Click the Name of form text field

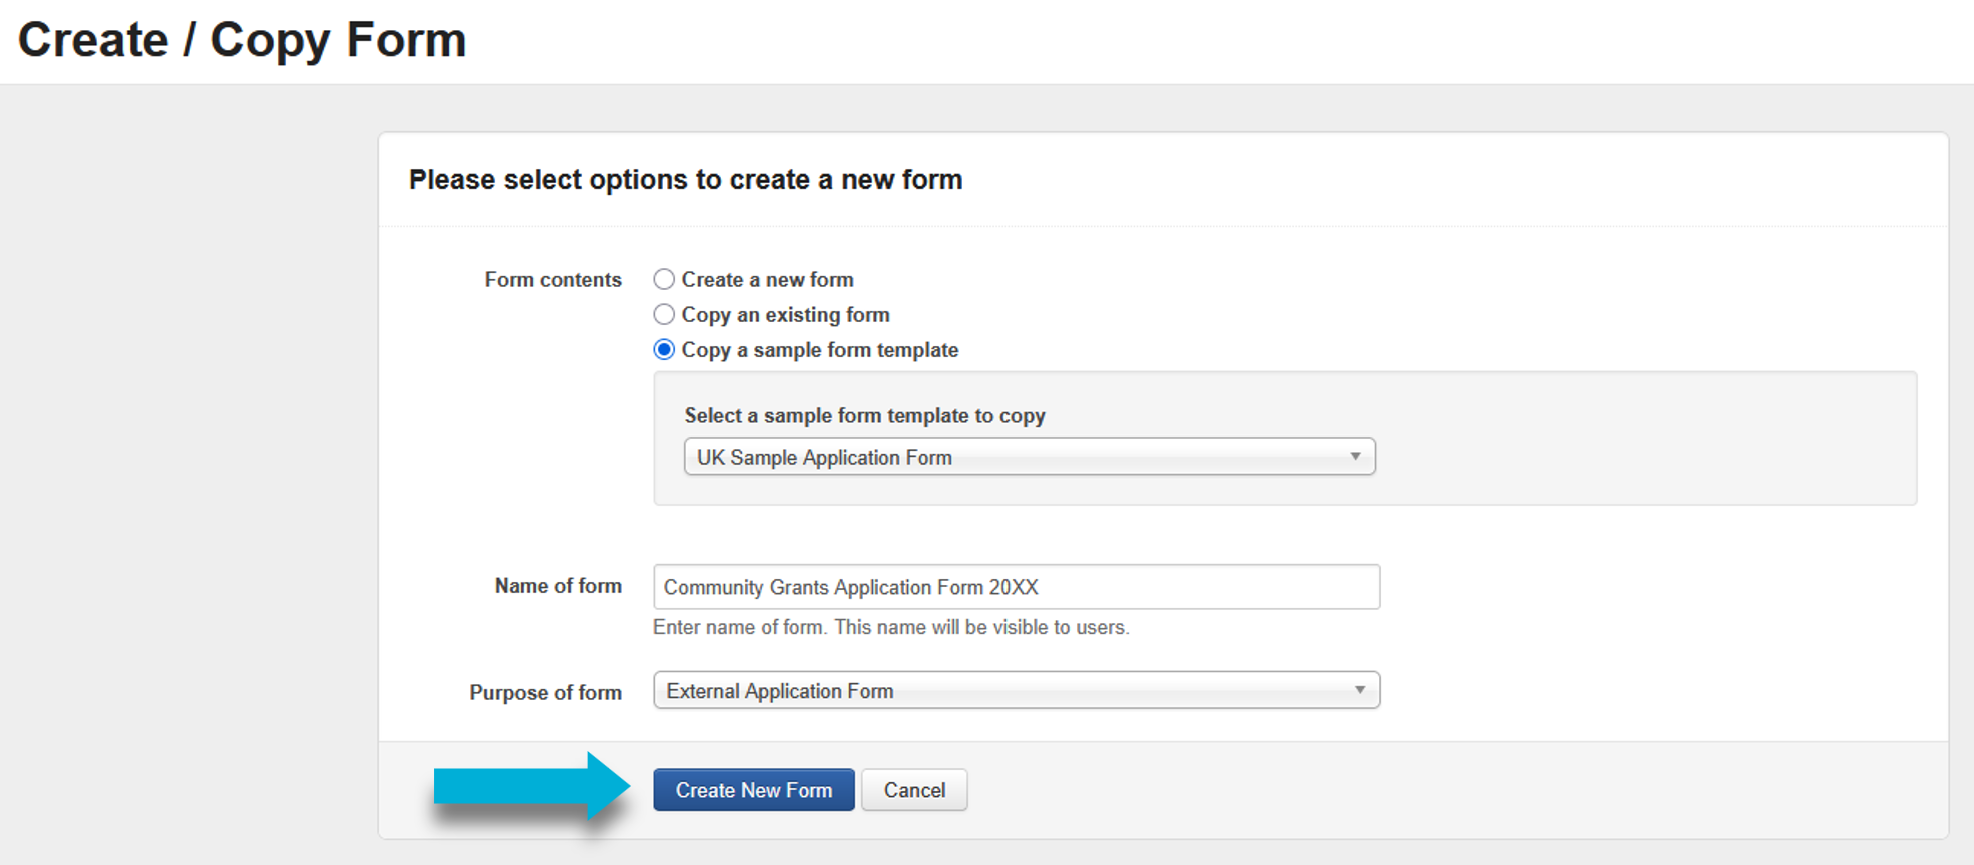coord(1016,587)
